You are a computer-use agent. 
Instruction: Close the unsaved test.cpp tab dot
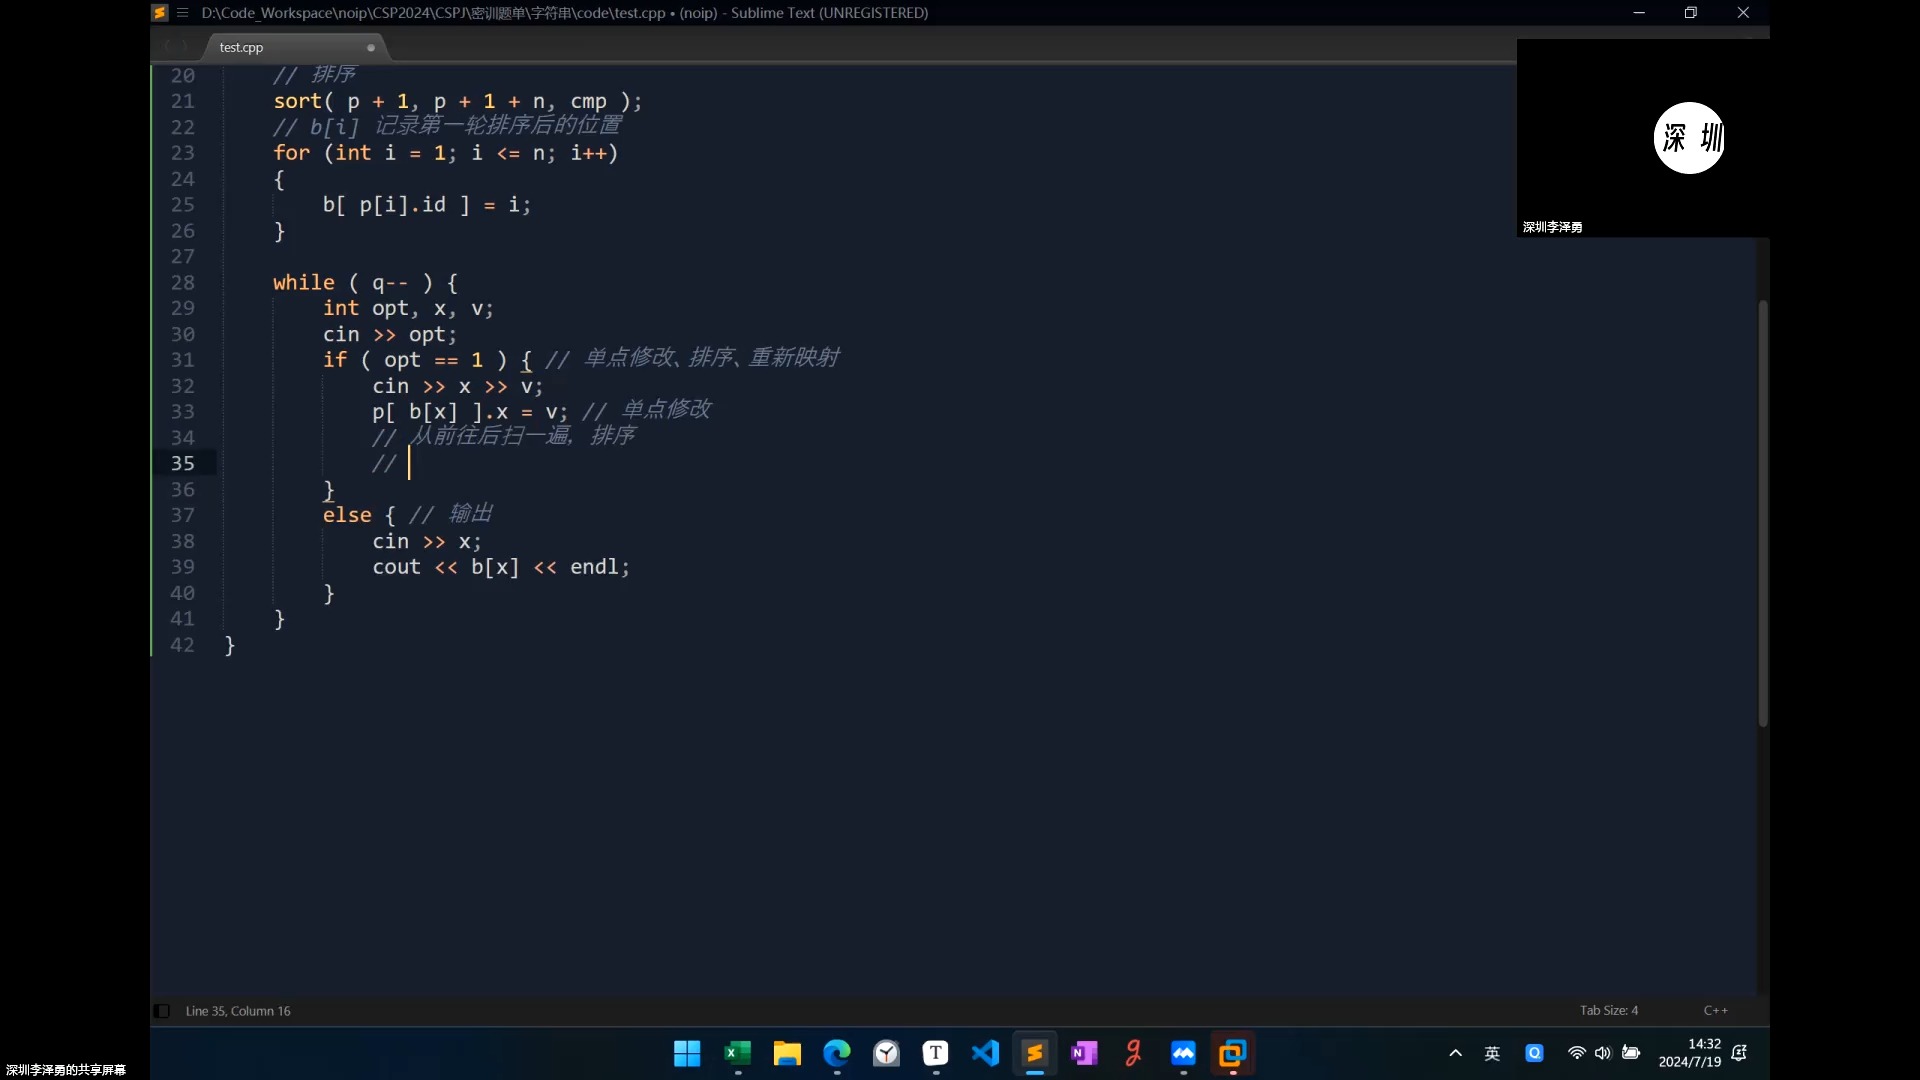click(x=371, y=47)
